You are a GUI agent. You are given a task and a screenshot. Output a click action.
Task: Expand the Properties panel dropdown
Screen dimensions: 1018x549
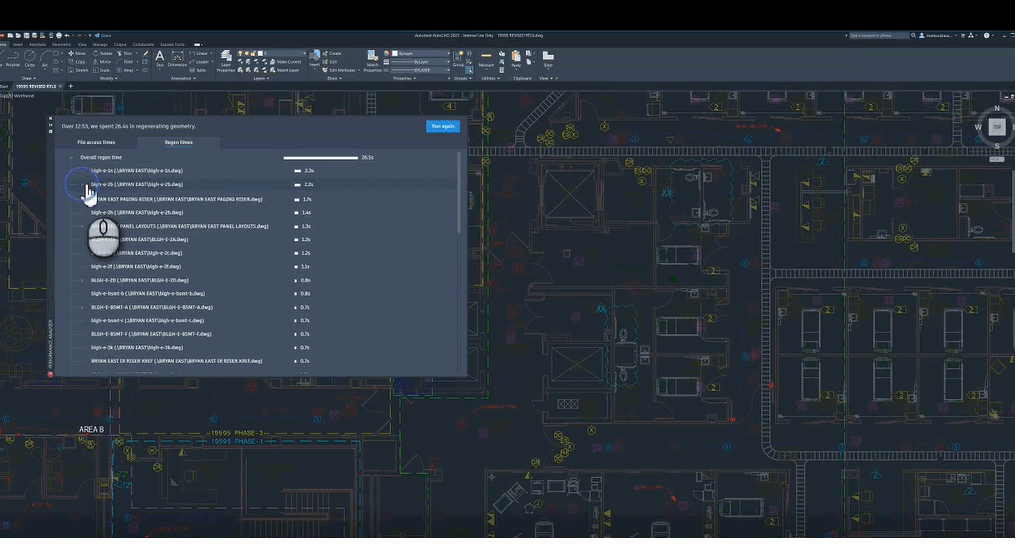[404, 79]
